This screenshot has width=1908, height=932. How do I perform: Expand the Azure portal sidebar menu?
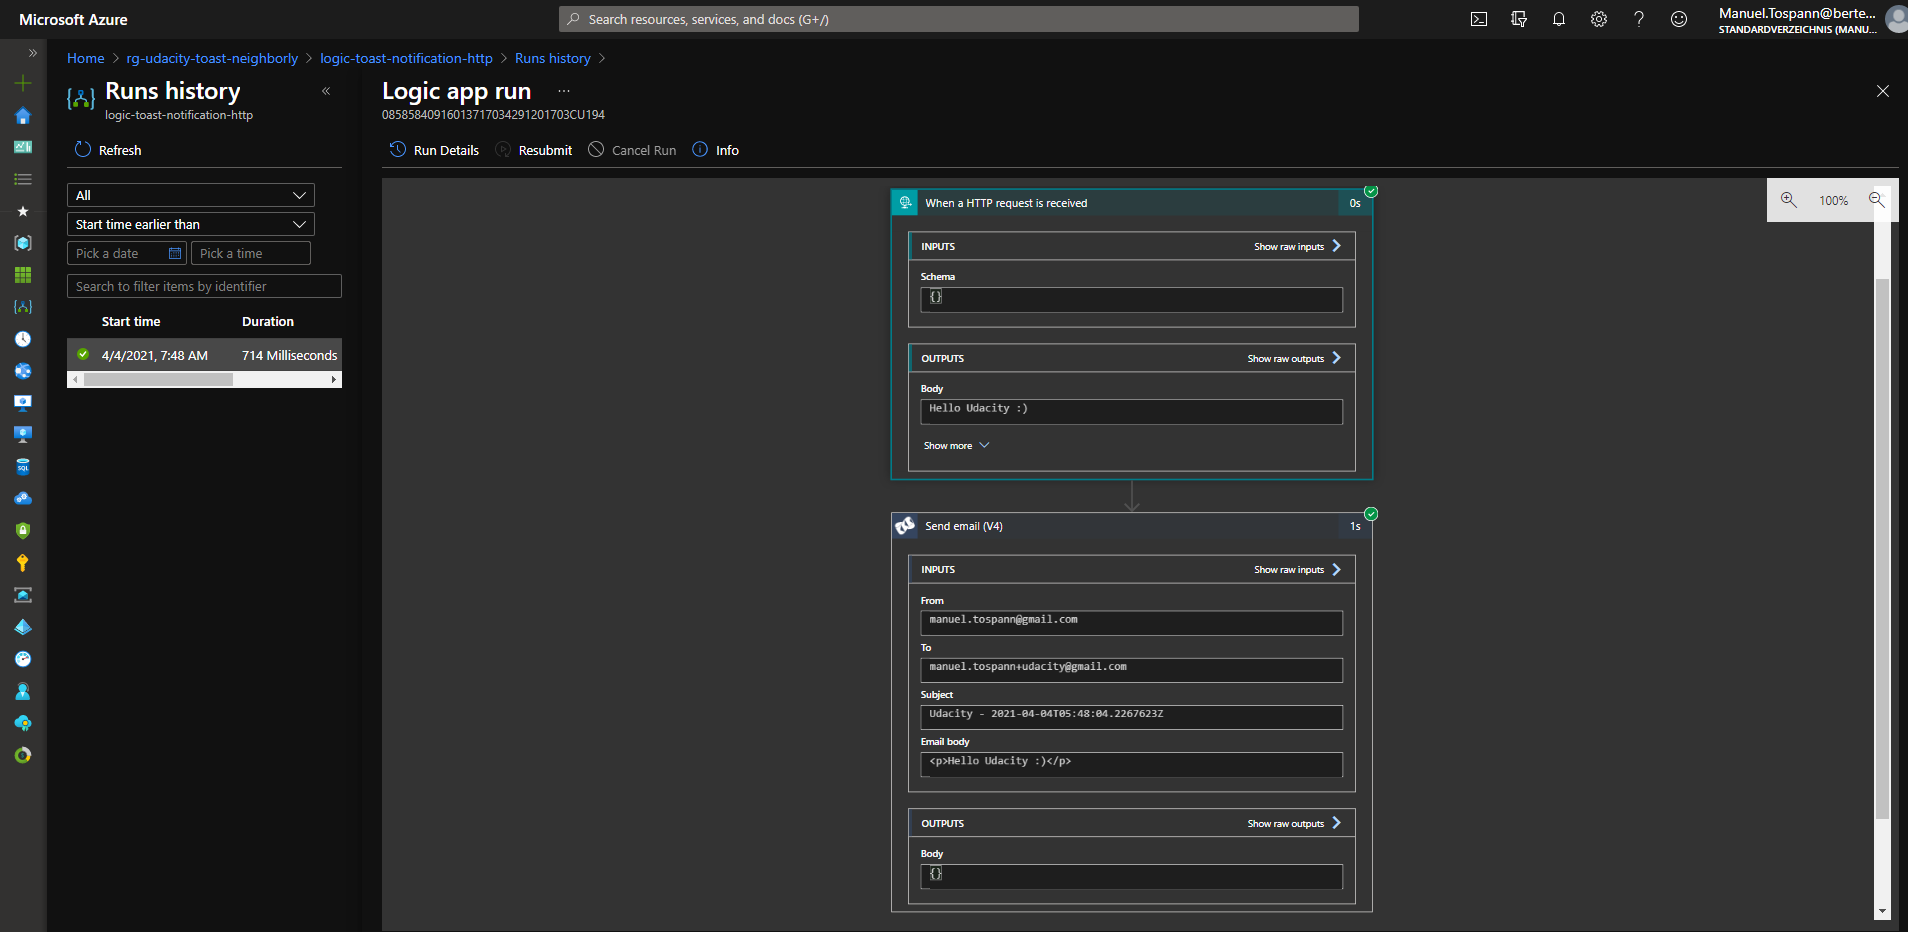click(32, 53)
